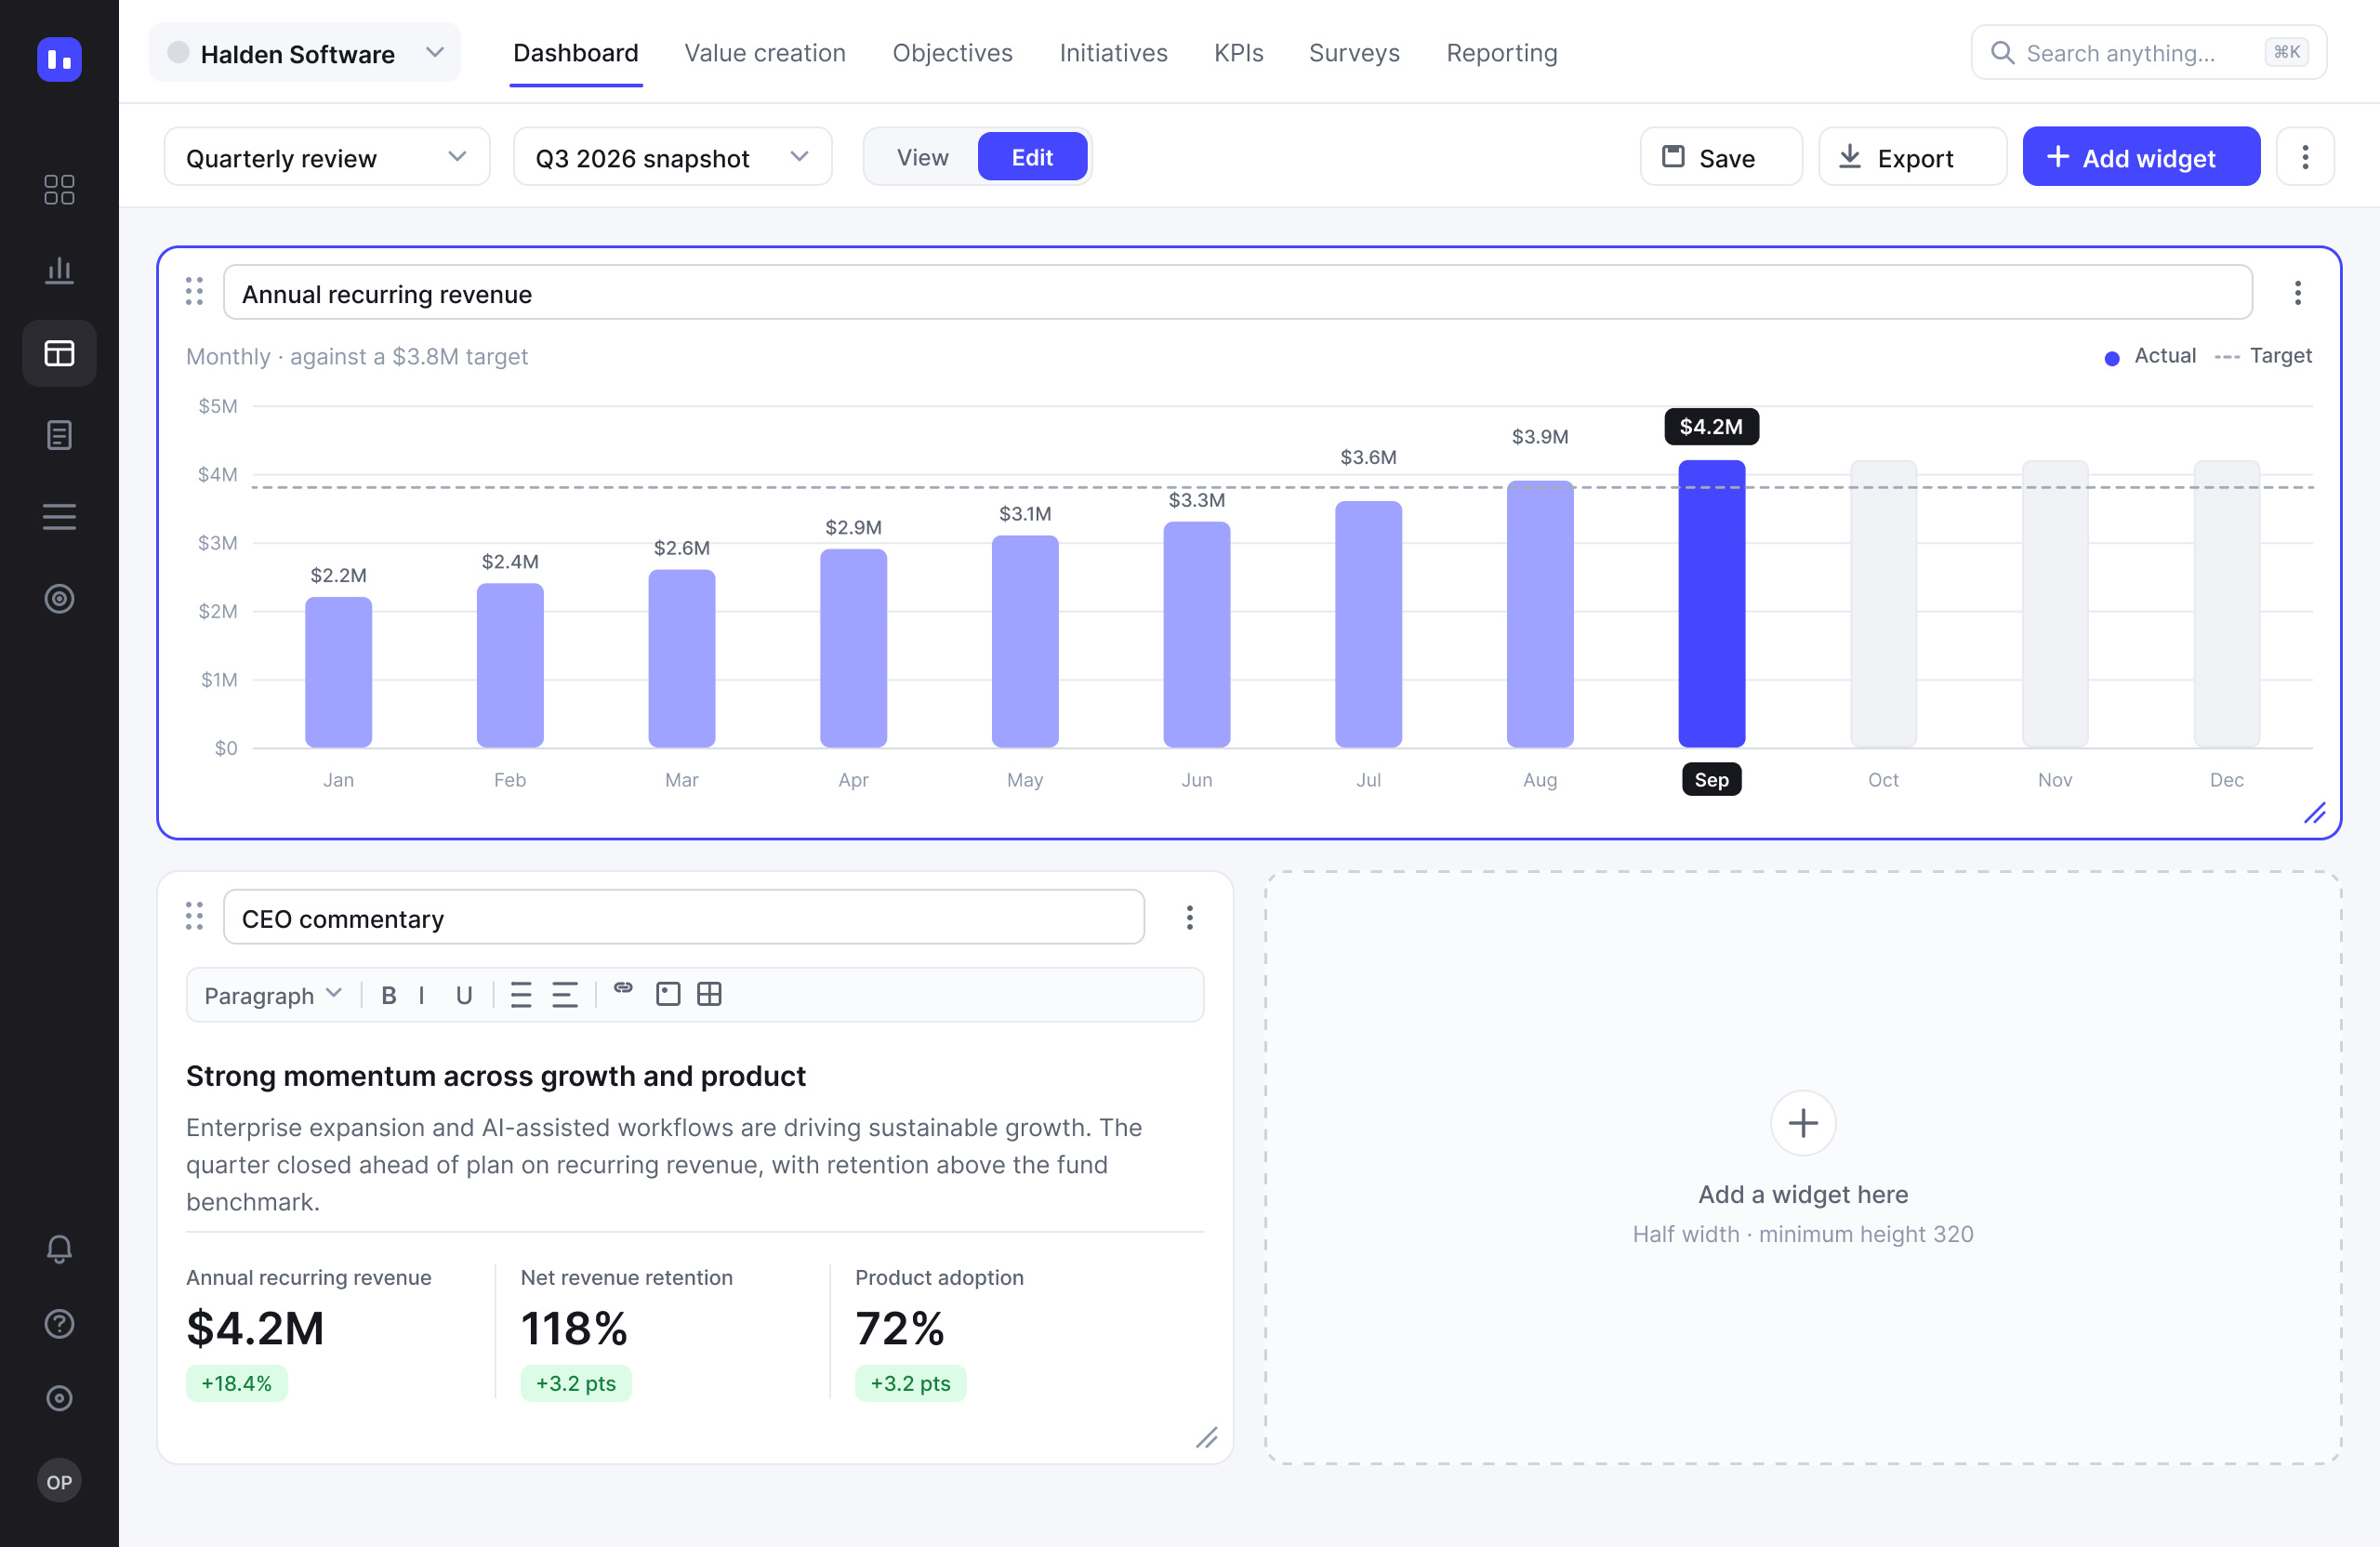Open Annual recurring revenue widget options menu
The image size is (2380, 1547).
pos(2297,293)
